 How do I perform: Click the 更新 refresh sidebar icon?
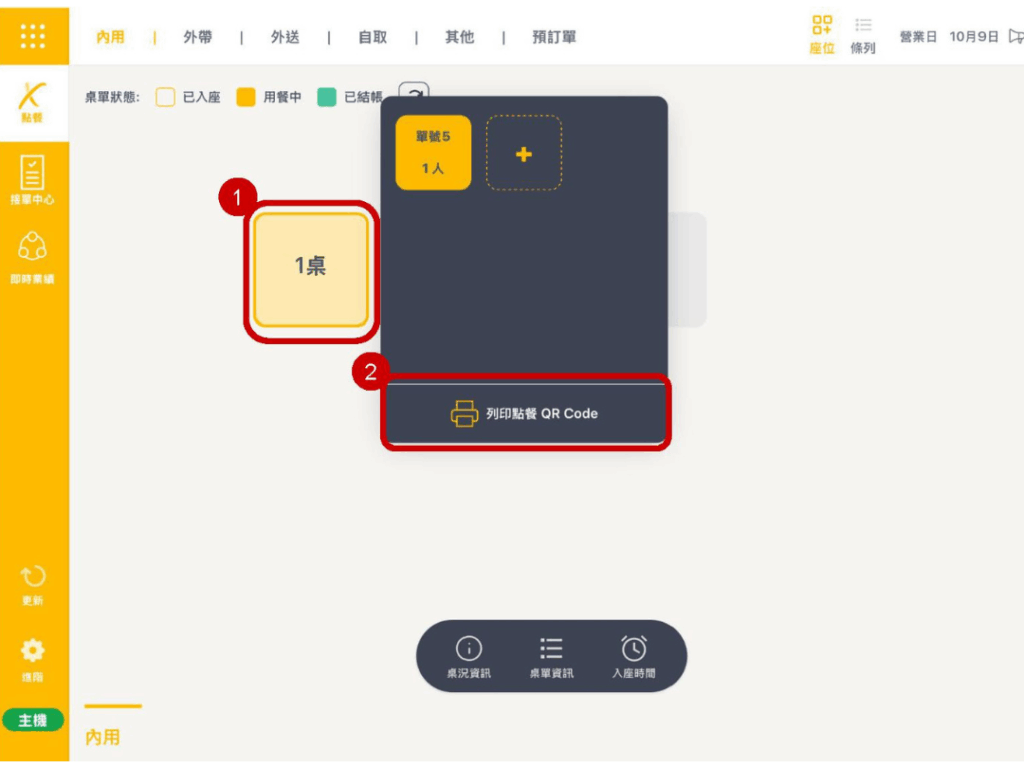[x=32, y=585]
